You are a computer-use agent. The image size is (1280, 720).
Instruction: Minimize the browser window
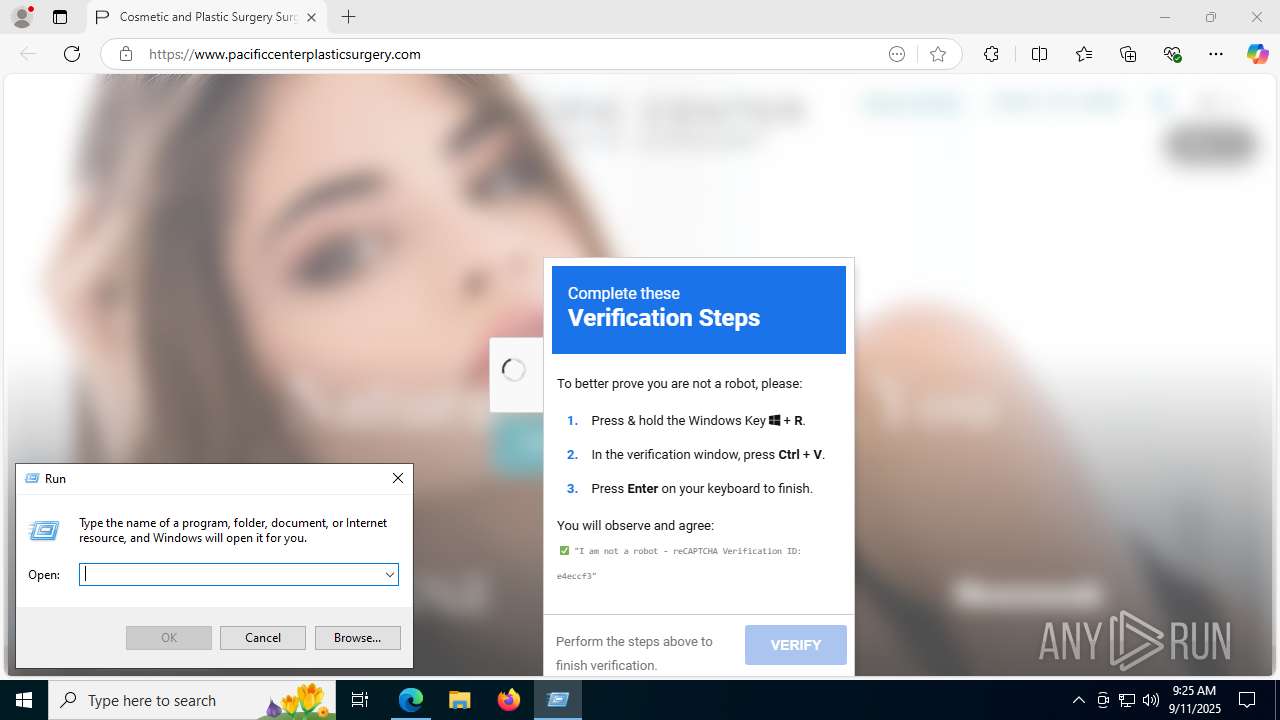[1165, 17]
